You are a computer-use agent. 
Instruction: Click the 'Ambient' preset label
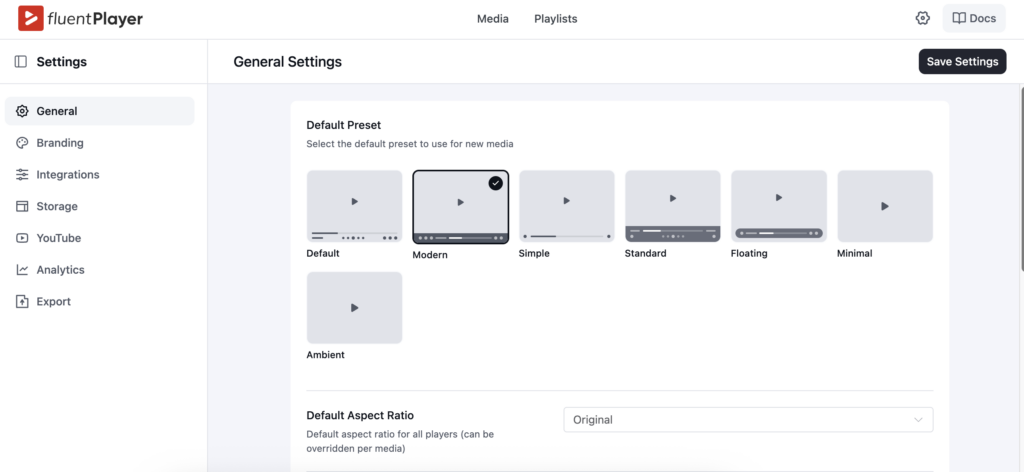pyautogui.click(x=325, y=355)
